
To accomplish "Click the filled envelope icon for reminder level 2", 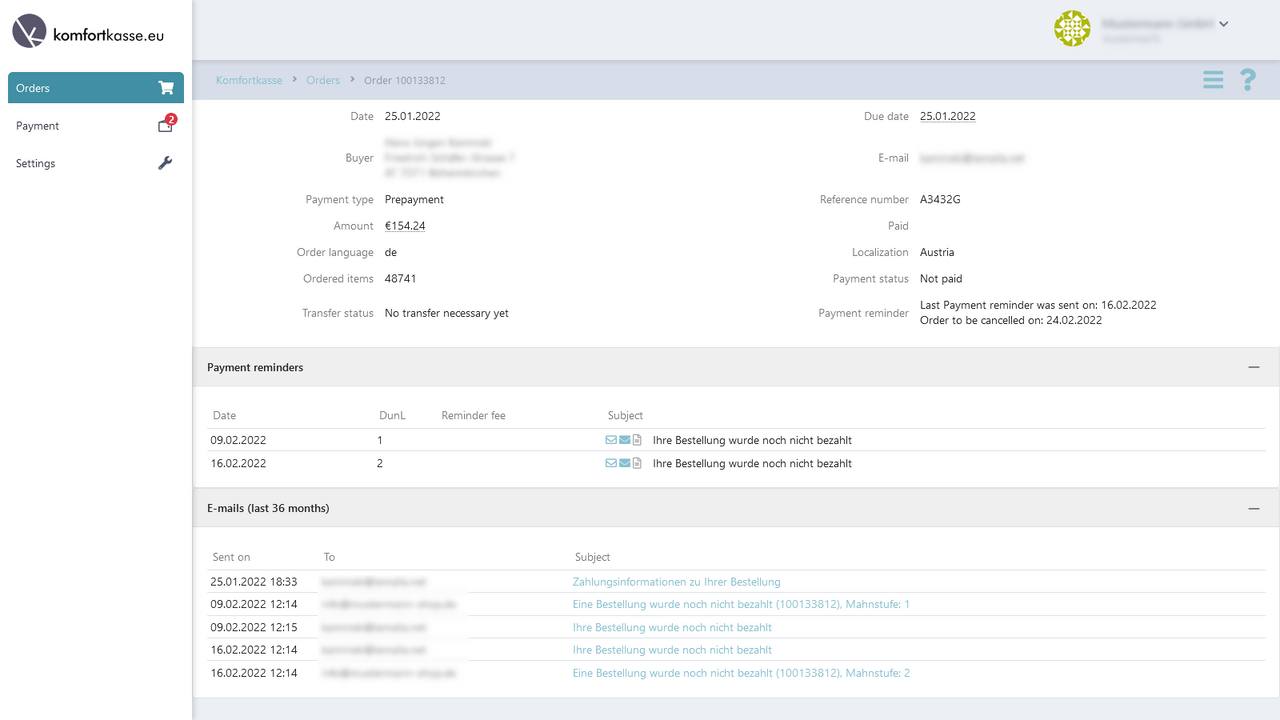I will tap(623, 462).
